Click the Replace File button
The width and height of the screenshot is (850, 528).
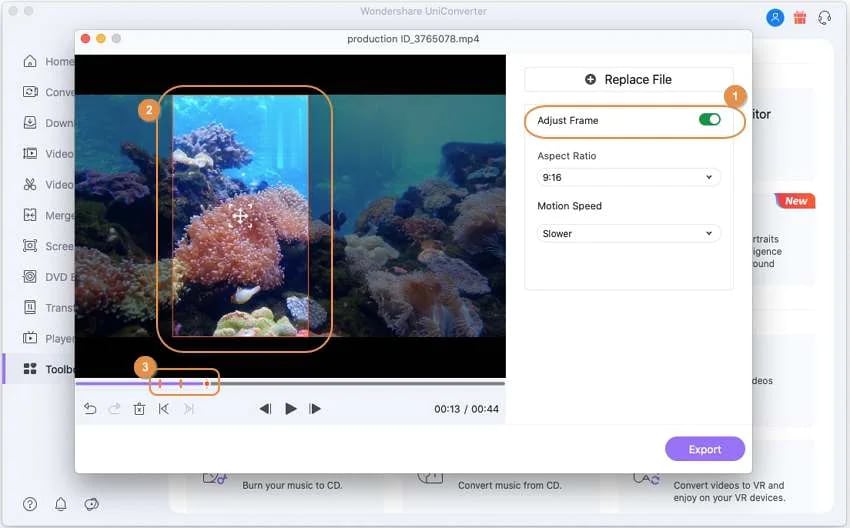(628, 80)
